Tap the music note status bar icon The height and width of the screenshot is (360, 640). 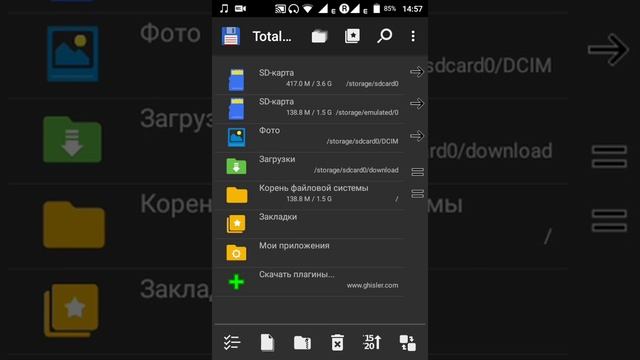[x=224, y=9]
